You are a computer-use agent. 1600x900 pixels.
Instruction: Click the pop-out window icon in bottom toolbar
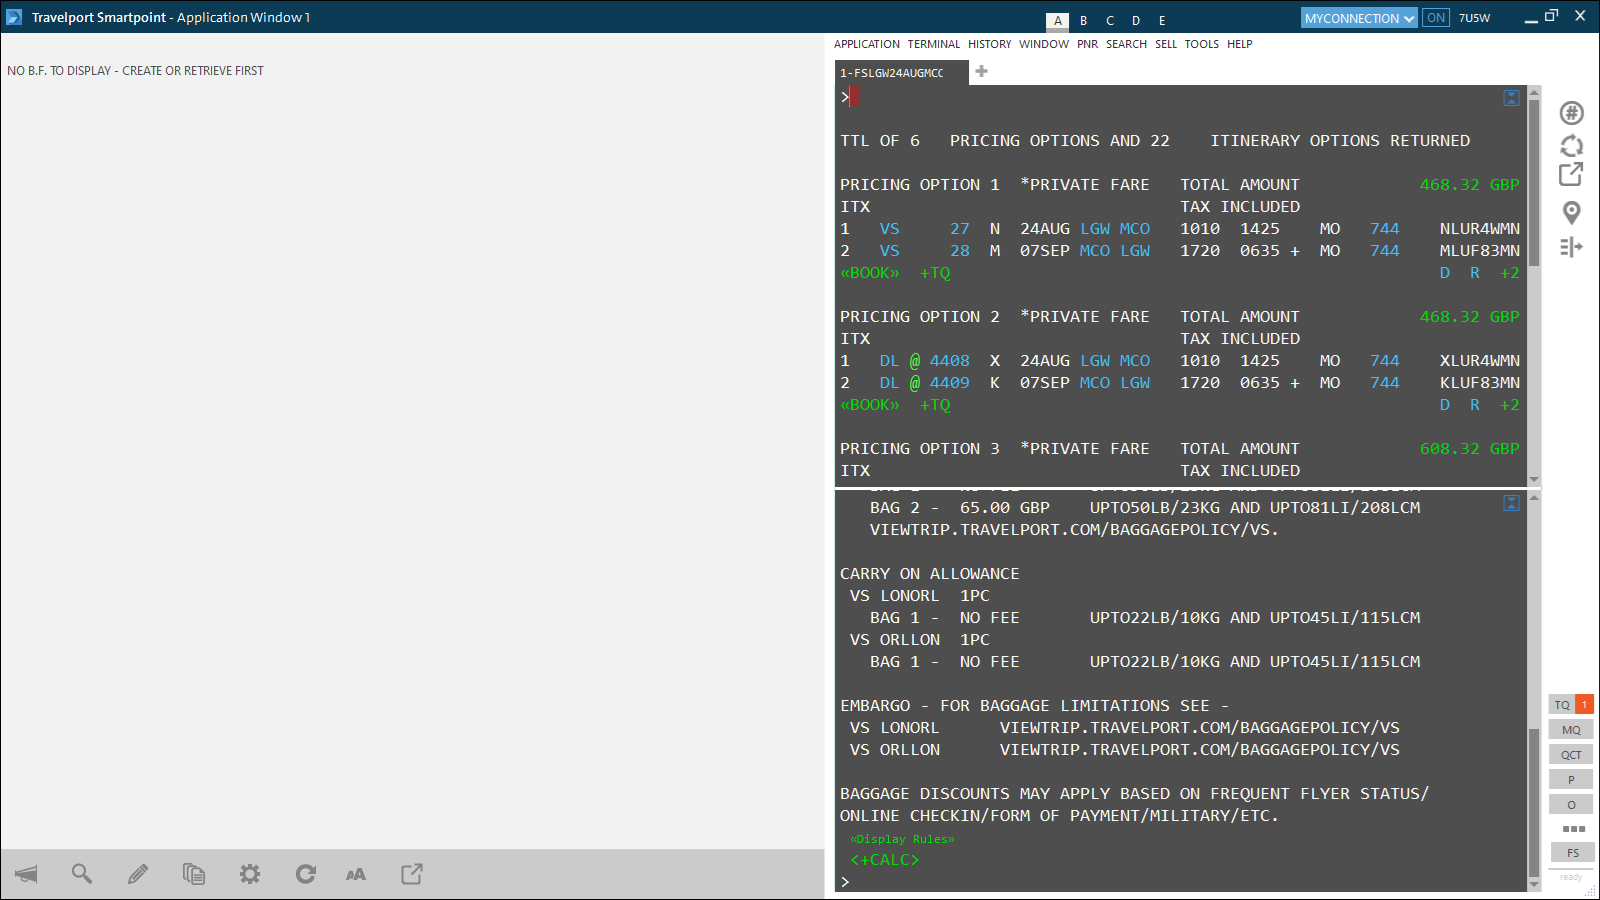pos(412,874)
